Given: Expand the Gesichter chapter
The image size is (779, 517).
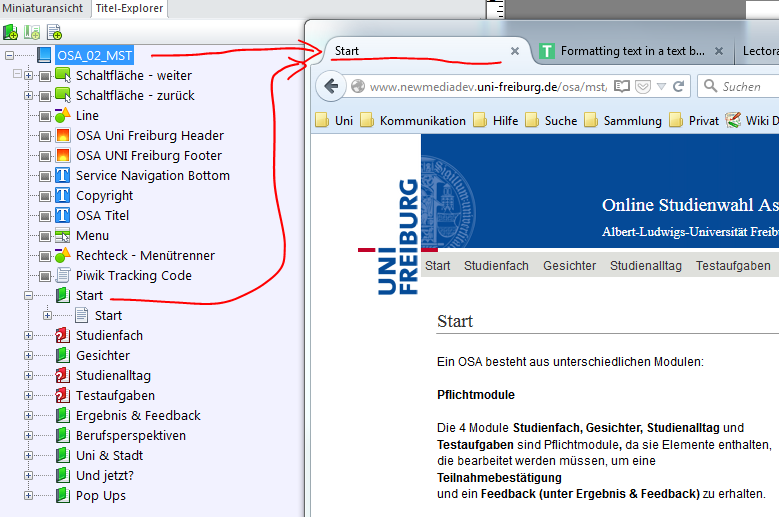Looking at the screenshot, I should pyautogui.click(x=28, y=356).
